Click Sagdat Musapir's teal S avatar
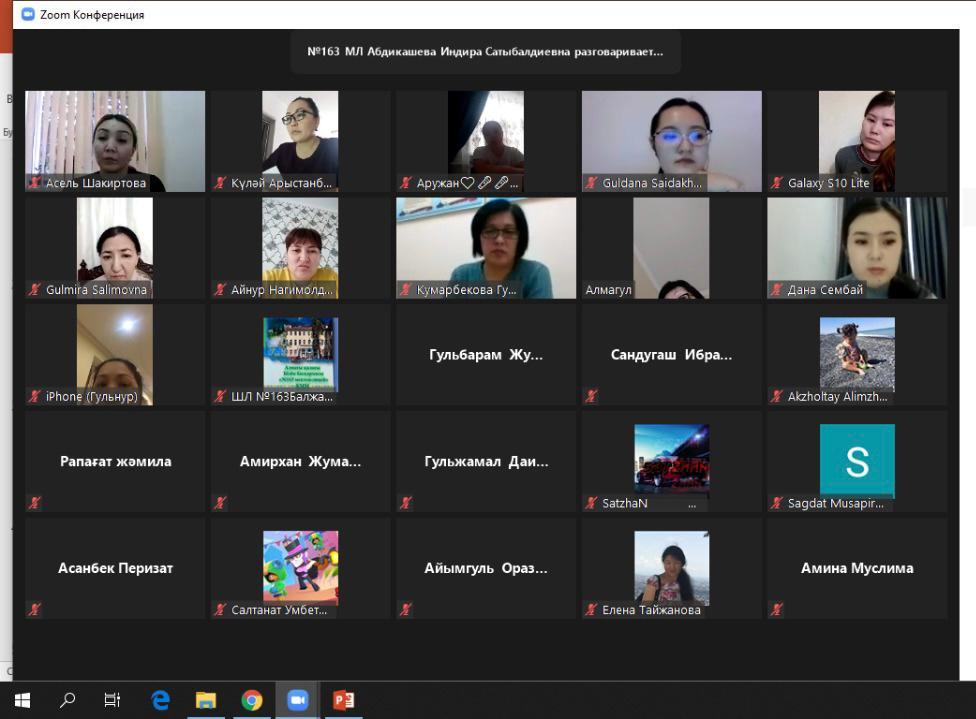Screen dimensions: 976x719 (857, 460)
